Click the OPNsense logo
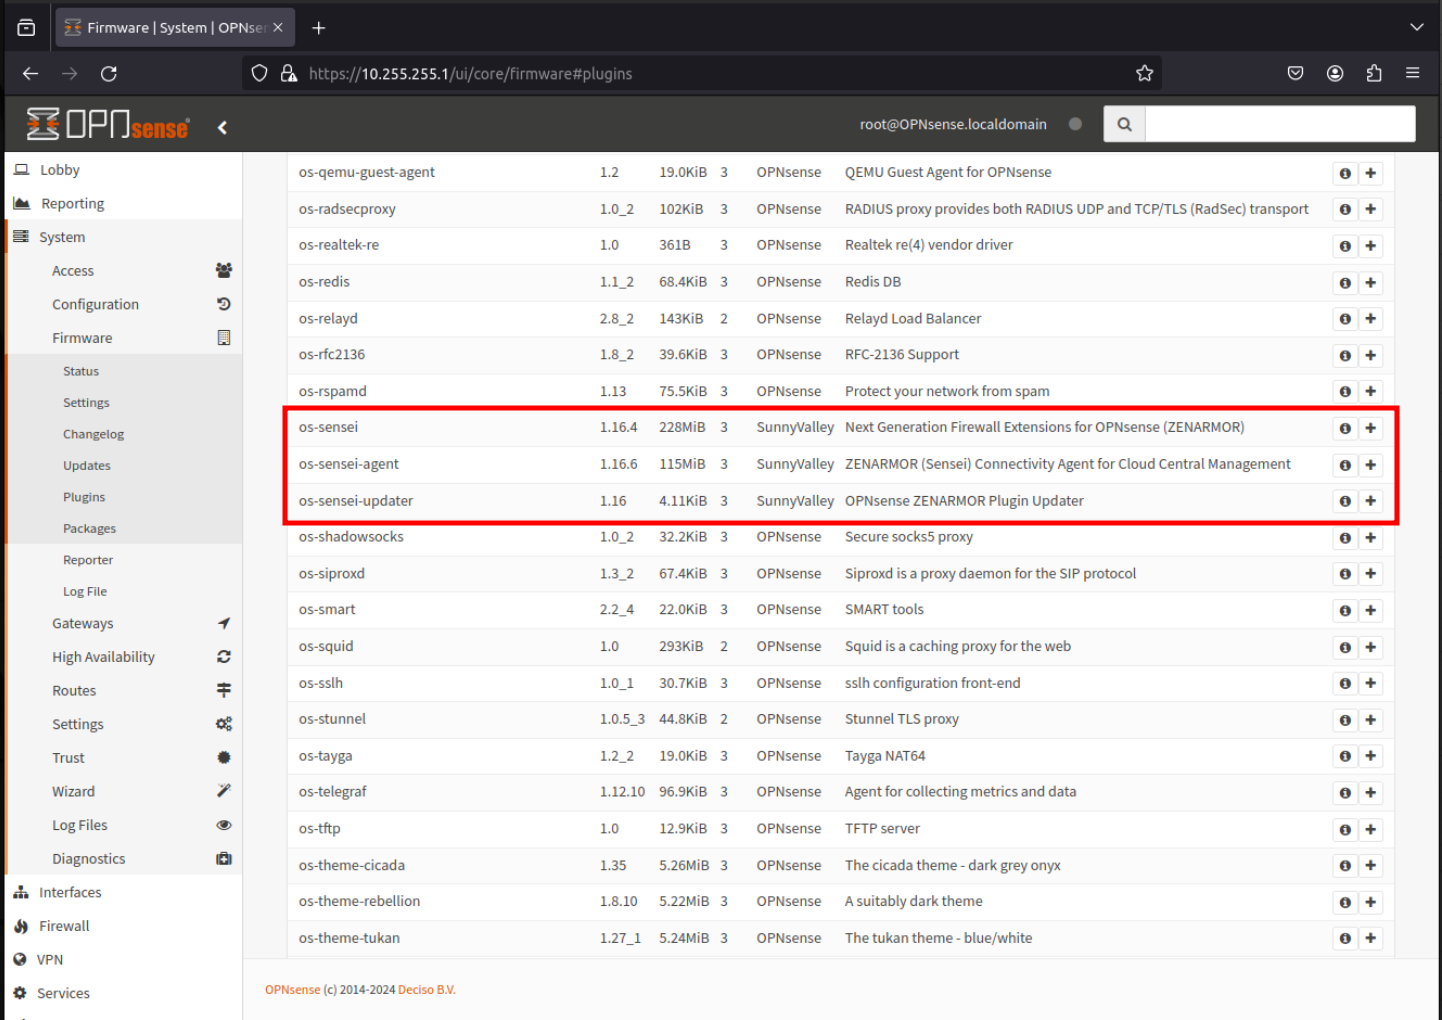The width and height of the screenshot is (1442, 1020). tap(107, 124)
